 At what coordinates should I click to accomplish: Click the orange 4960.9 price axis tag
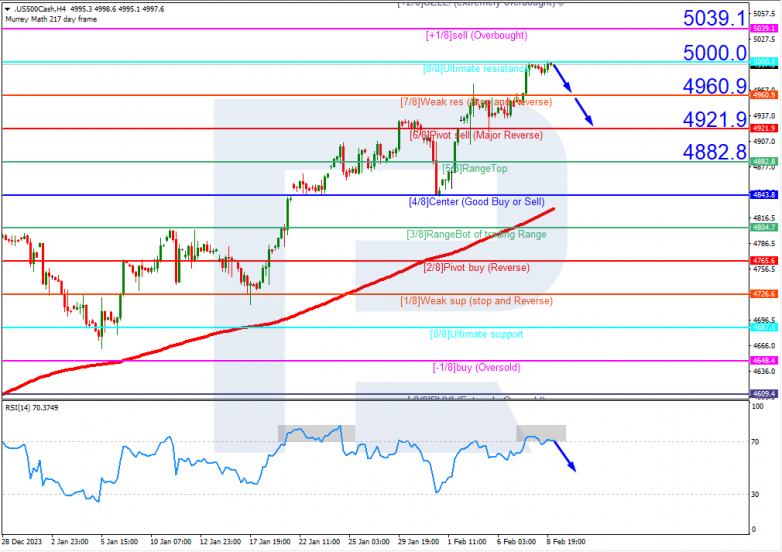click(764, 95)
